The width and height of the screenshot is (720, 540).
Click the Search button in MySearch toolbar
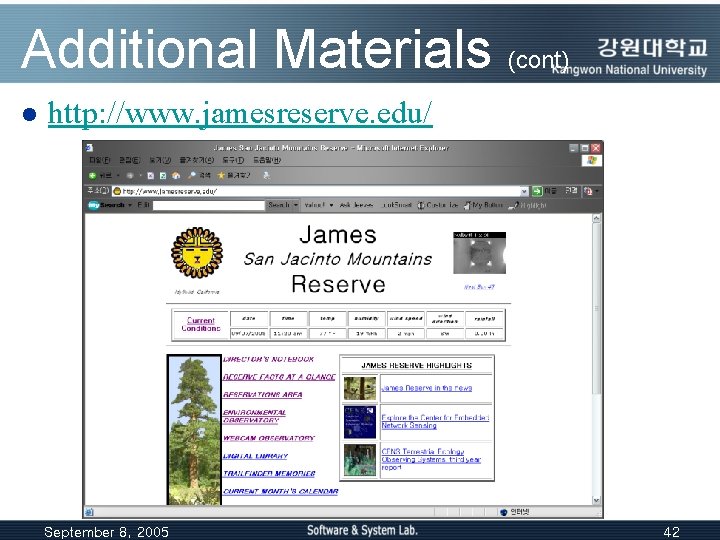click(279, 205)
